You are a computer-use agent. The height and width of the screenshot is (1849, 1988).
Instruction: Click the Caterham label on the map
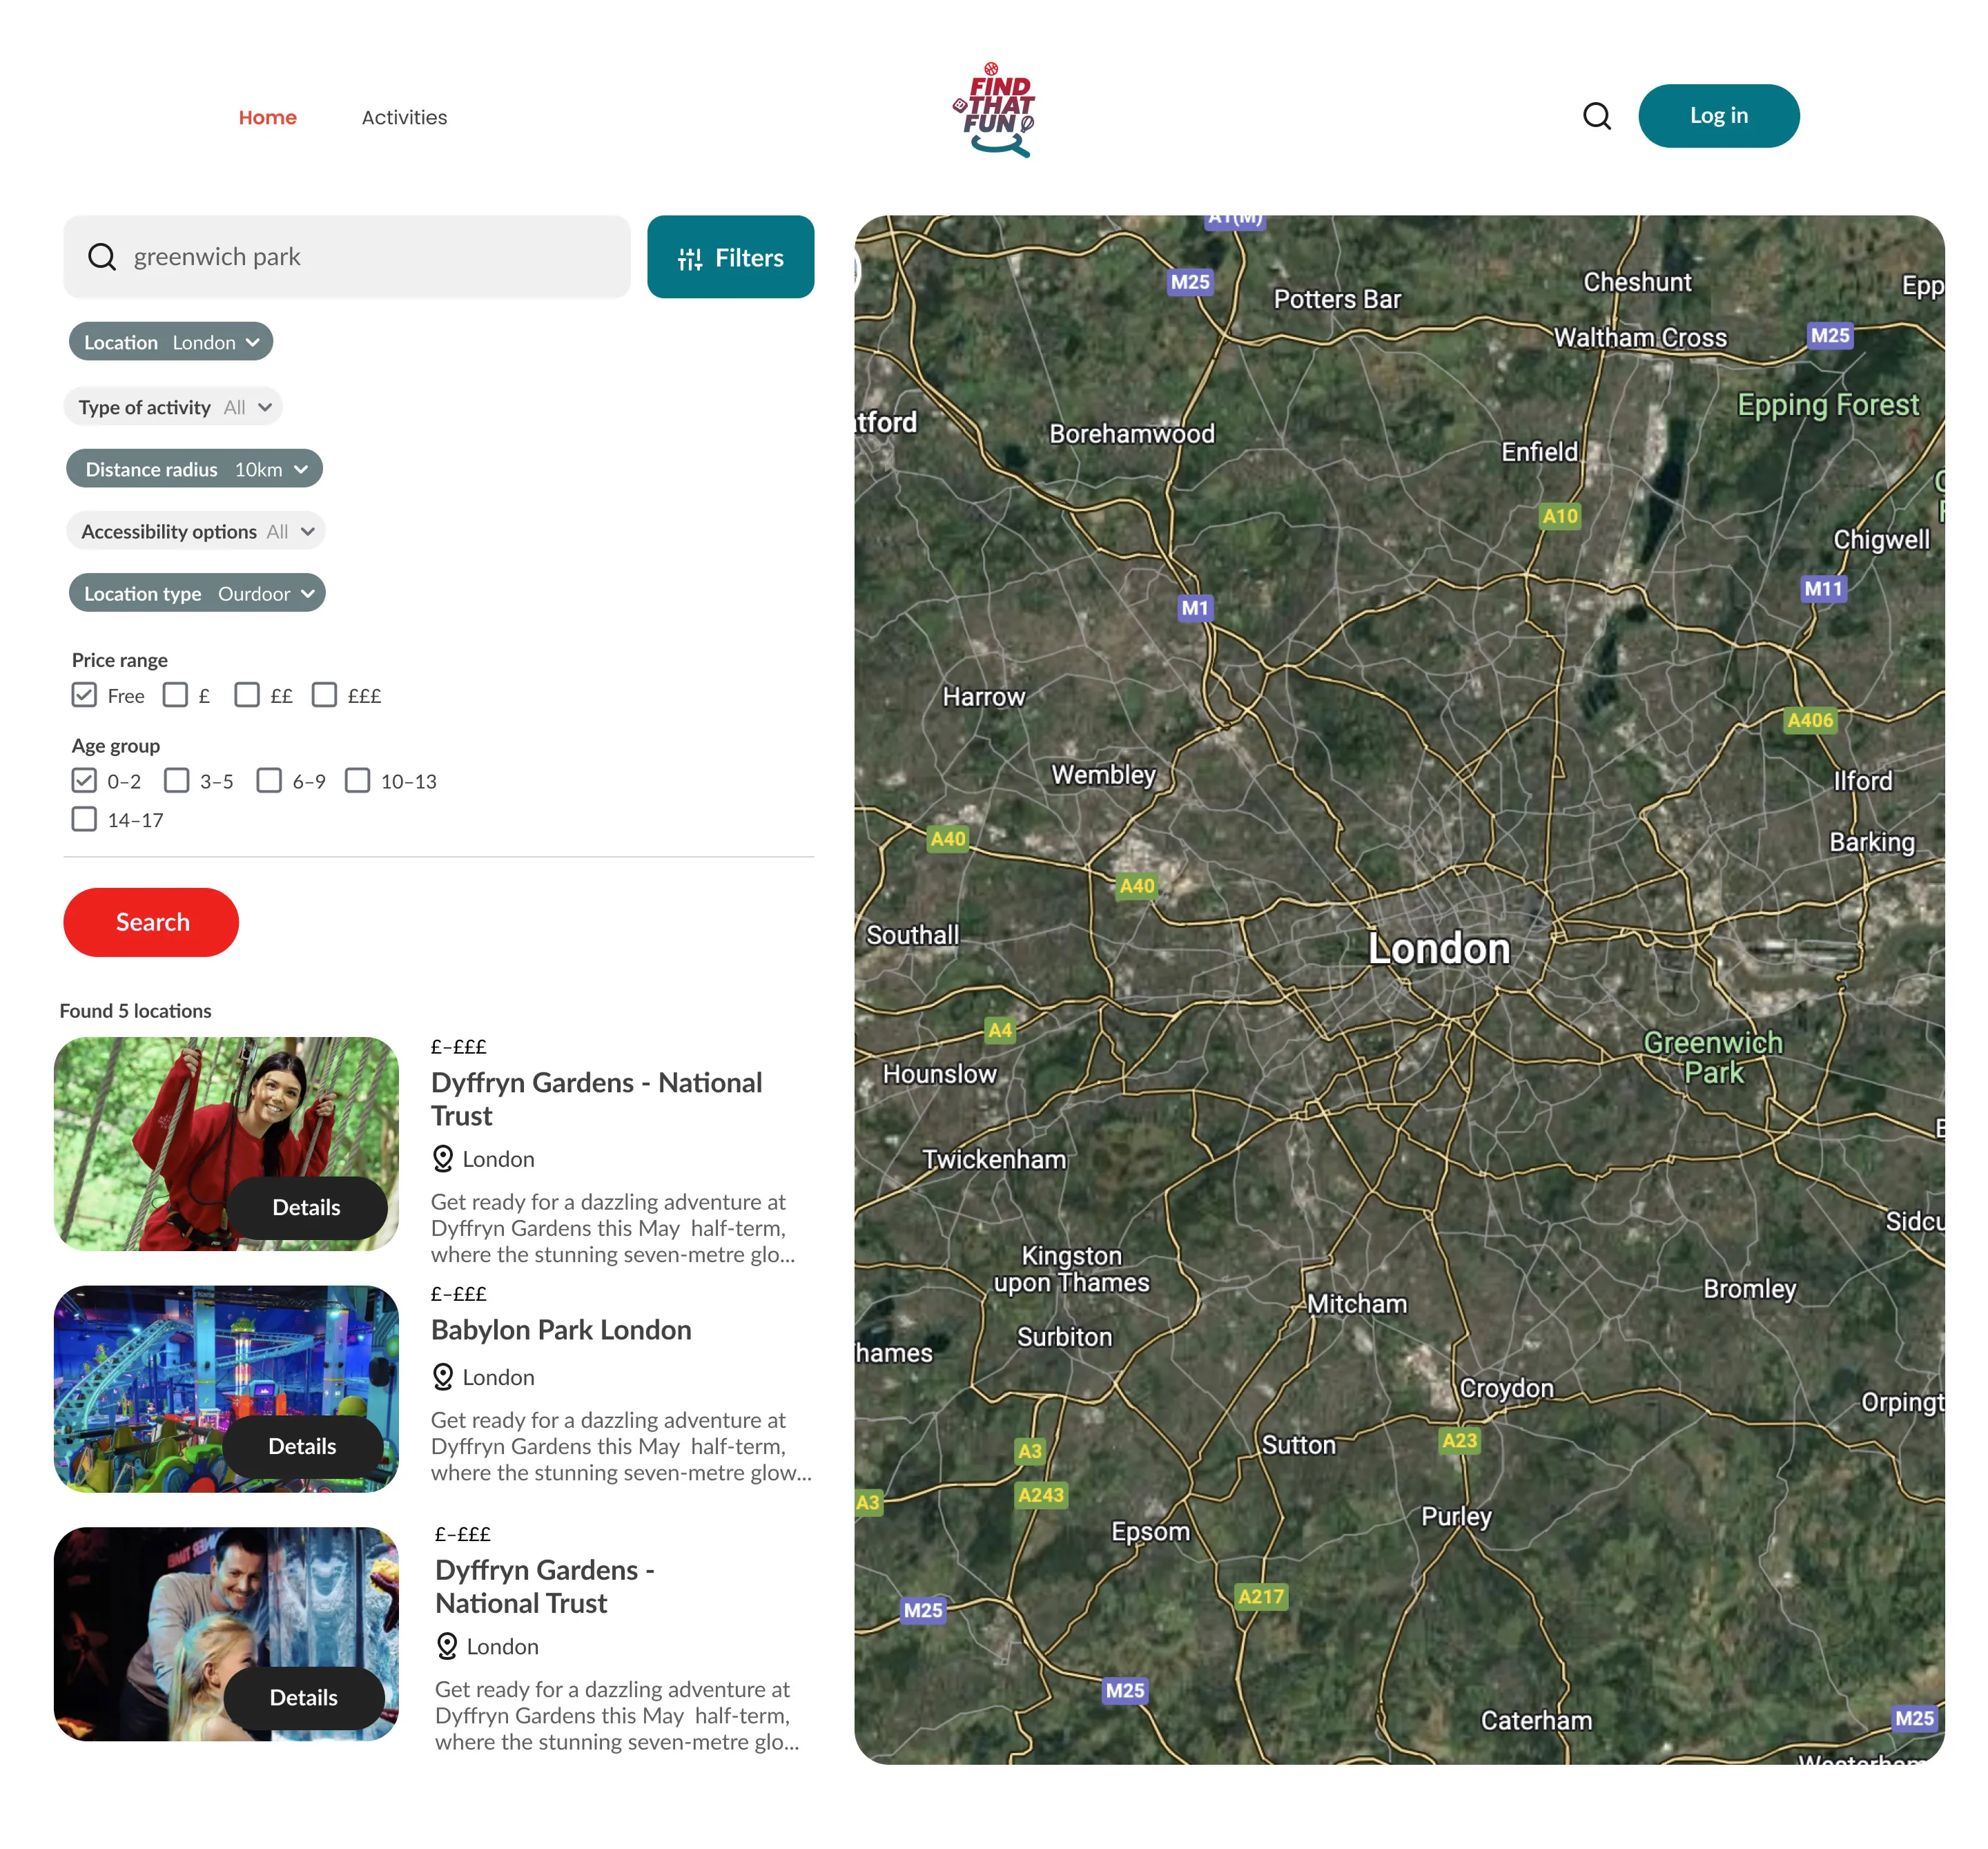pyautogui.click(x=1536, y=1721)
